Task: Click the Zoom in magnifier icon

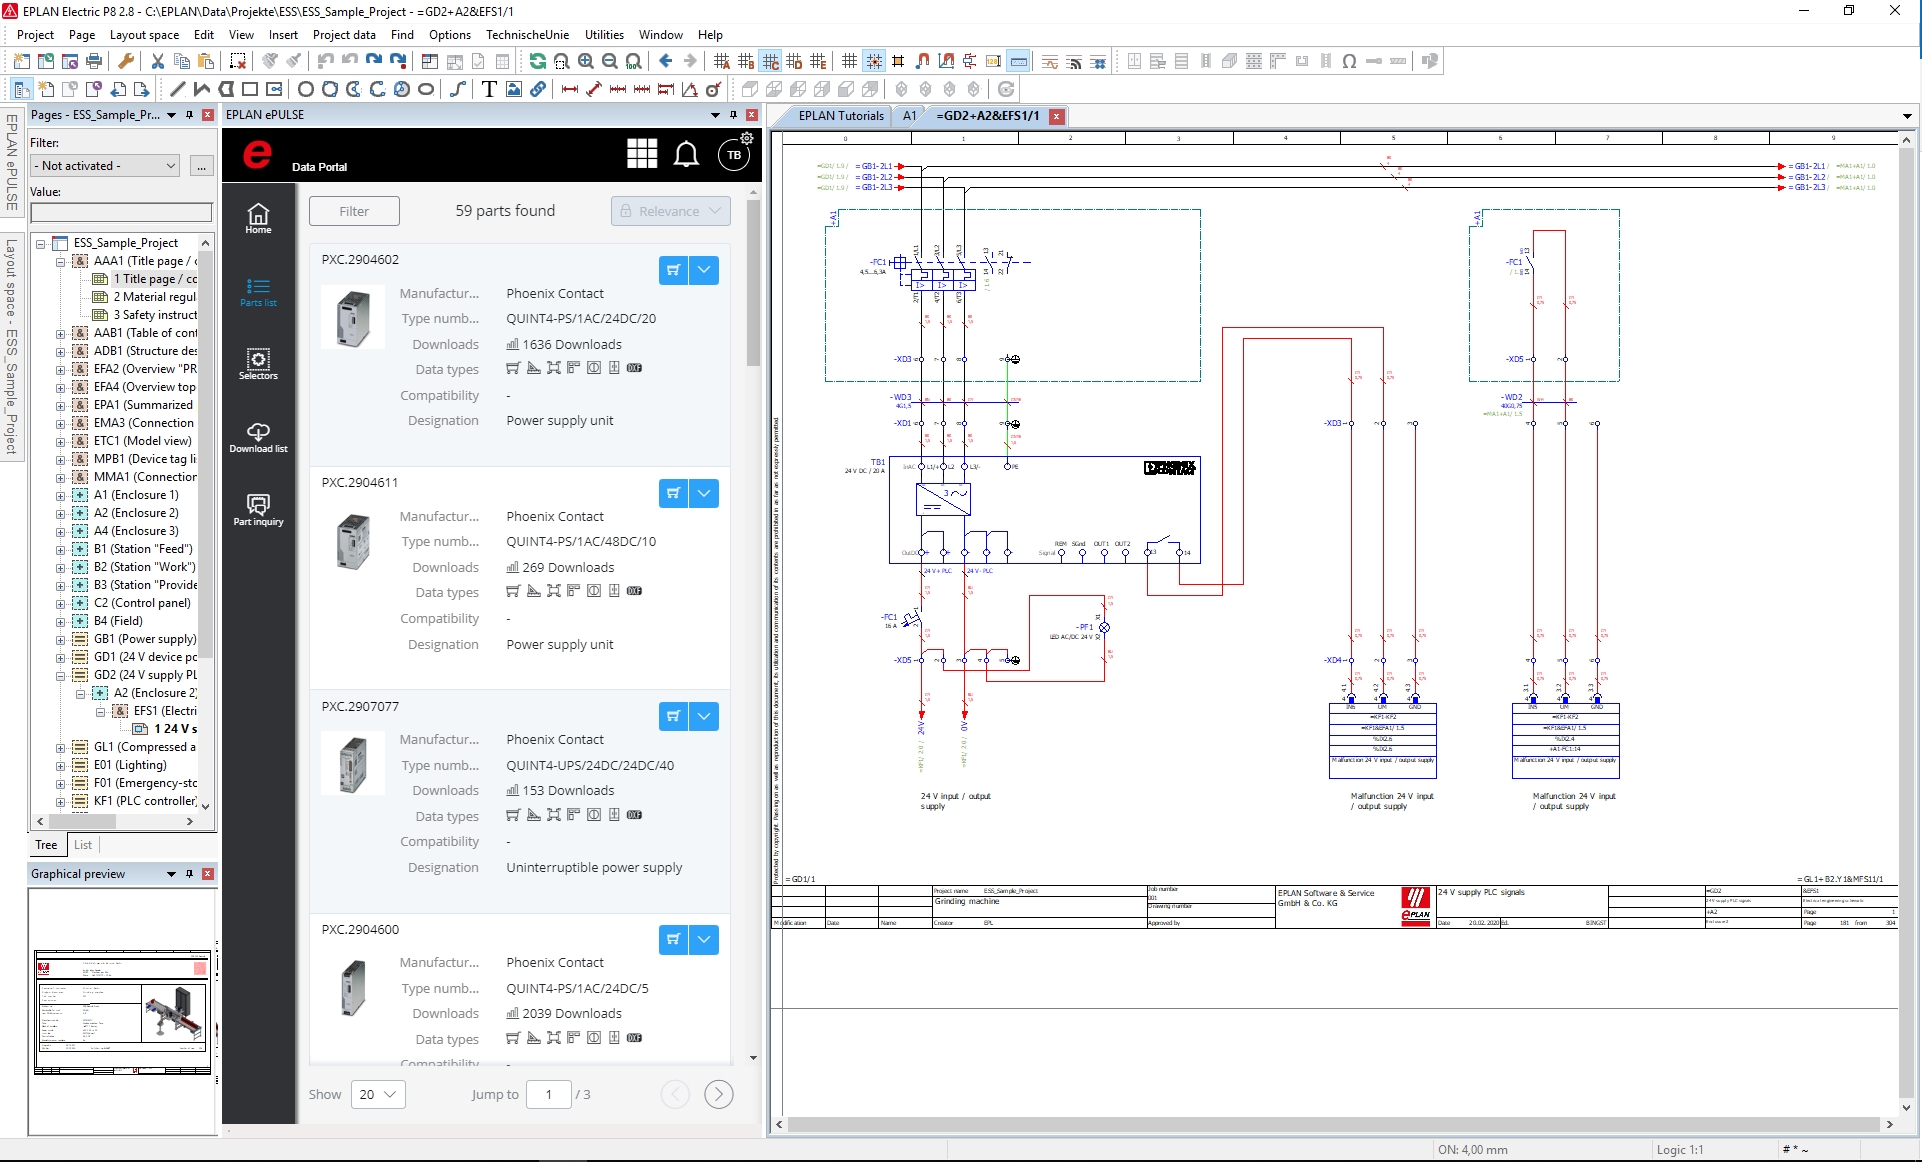Action: [586, 62]
